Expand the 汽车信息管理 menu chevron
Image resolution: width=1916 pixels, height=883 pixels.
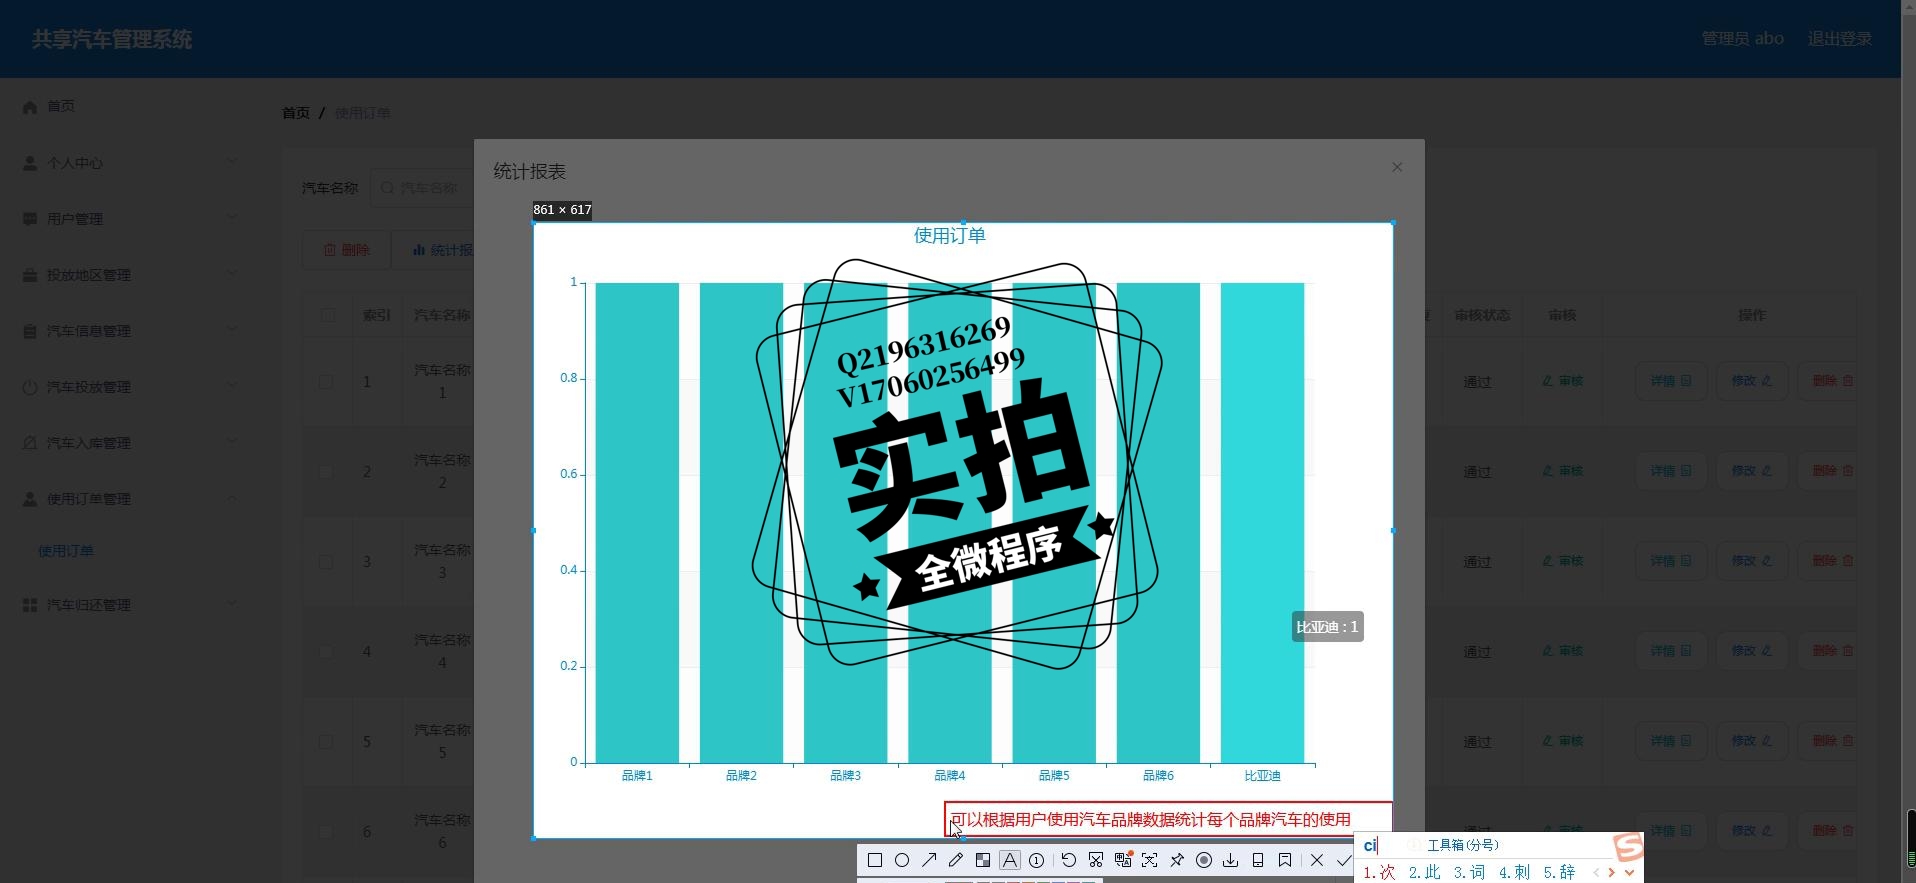tap(232, 329)
